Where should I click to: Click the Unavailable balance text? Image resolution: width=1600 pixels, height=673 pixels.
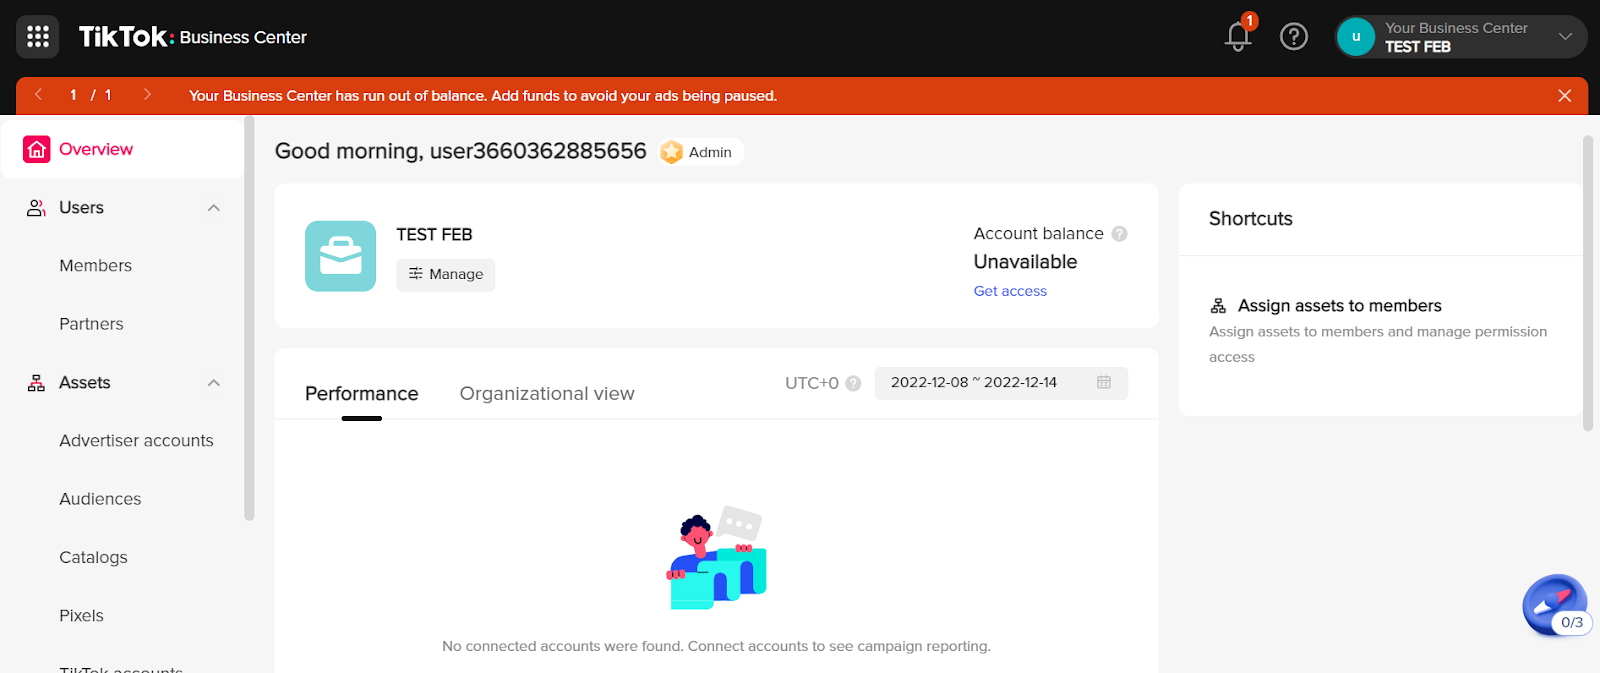(x=1025, y=262)
